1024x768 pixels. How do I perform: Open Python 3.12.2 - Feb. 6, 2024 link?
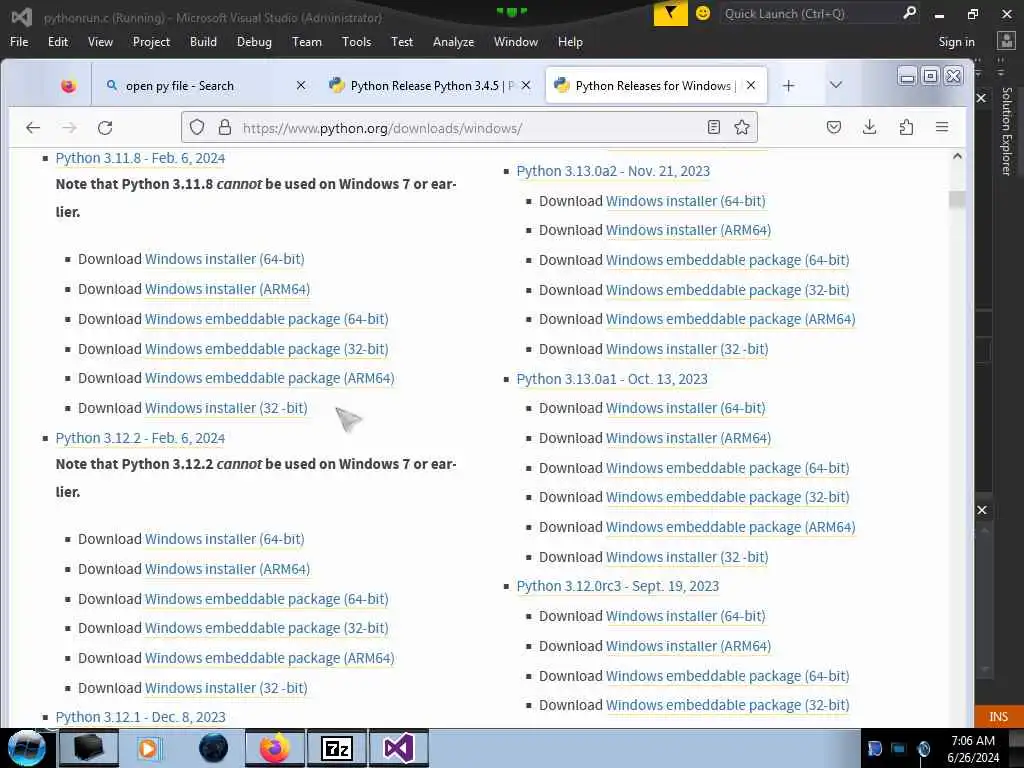click(140, 438)
